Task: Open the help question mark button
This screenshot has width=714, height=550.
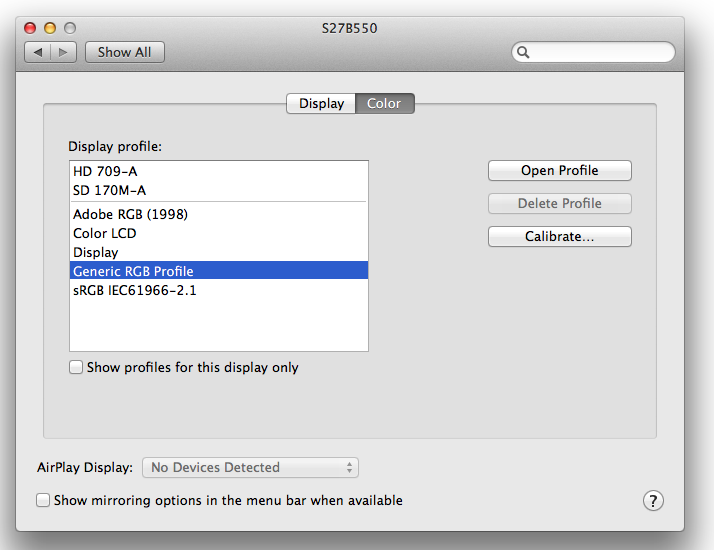Action: [x=652, y=501]
